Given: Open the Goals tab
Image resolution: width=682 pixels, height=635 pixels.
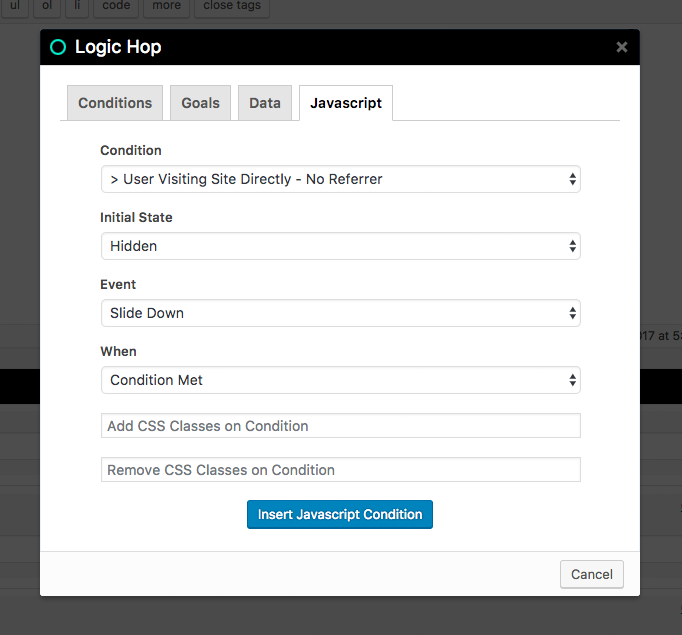Looking at the screenshot, I should (x=201, y=103).
